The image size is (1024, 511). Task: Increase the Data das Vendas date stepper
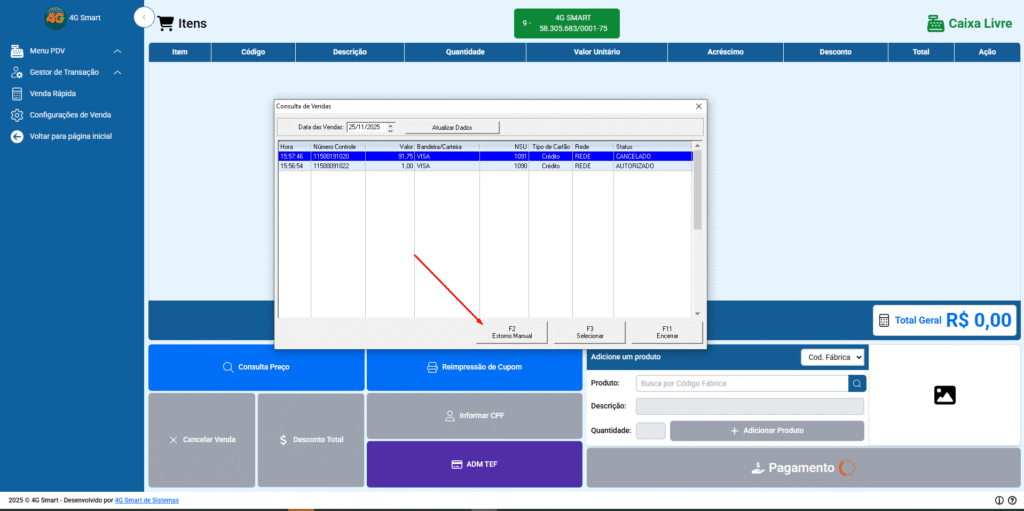click(x=391, y=125)
